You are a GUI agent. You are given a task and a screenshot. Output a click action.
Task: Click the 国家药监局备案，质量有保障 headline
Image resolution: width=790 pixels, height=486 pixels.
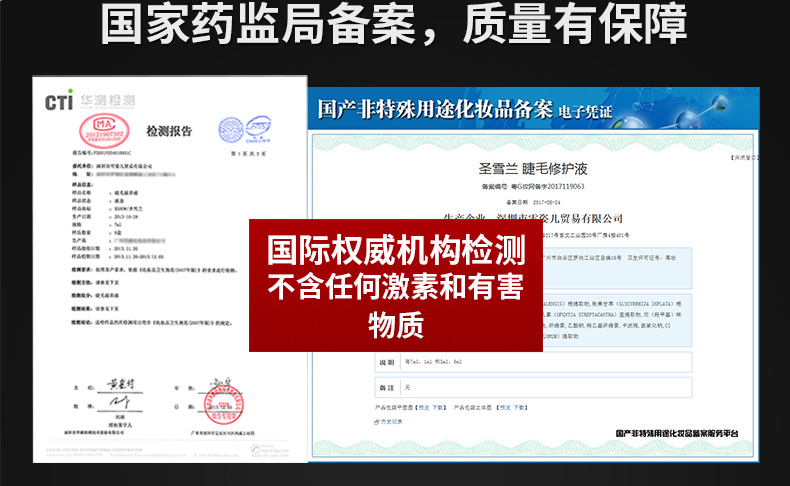pos(393,23)
